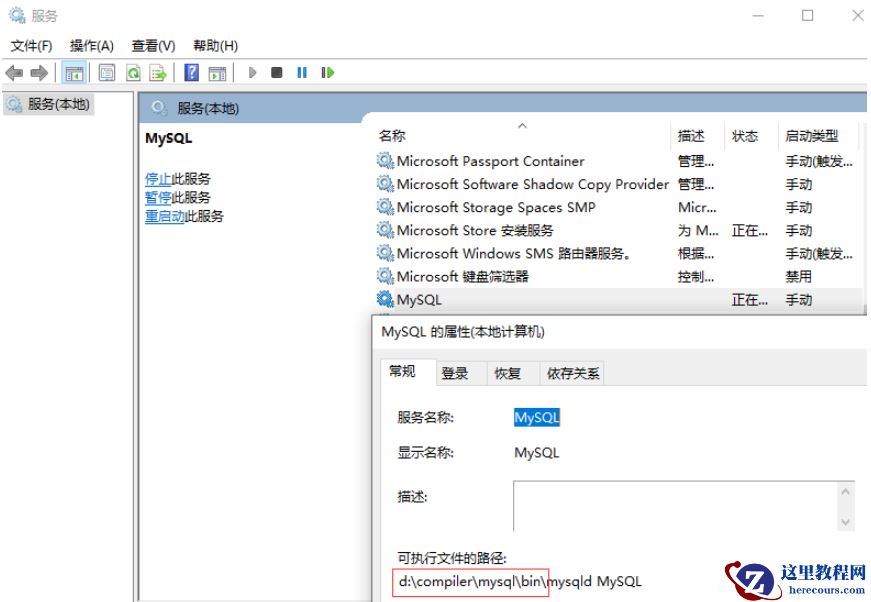Sort by the 描述 column header
871x602 pixels.
691,136
